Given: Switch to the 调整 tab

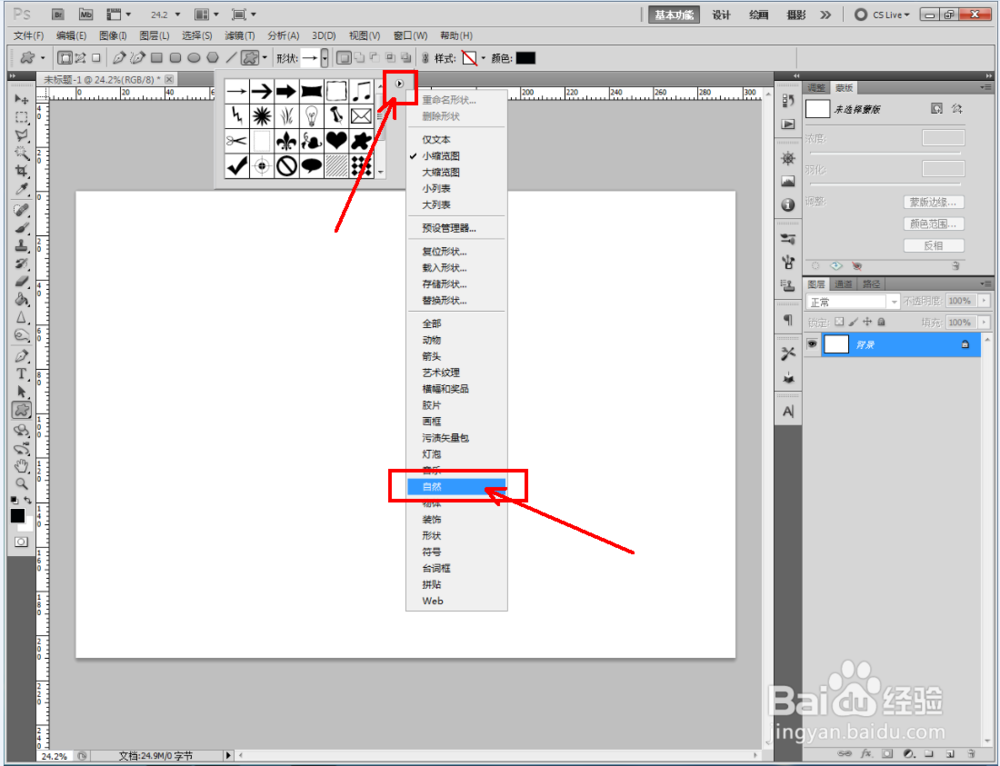Looking at the screenshot, I should [816, 87].
